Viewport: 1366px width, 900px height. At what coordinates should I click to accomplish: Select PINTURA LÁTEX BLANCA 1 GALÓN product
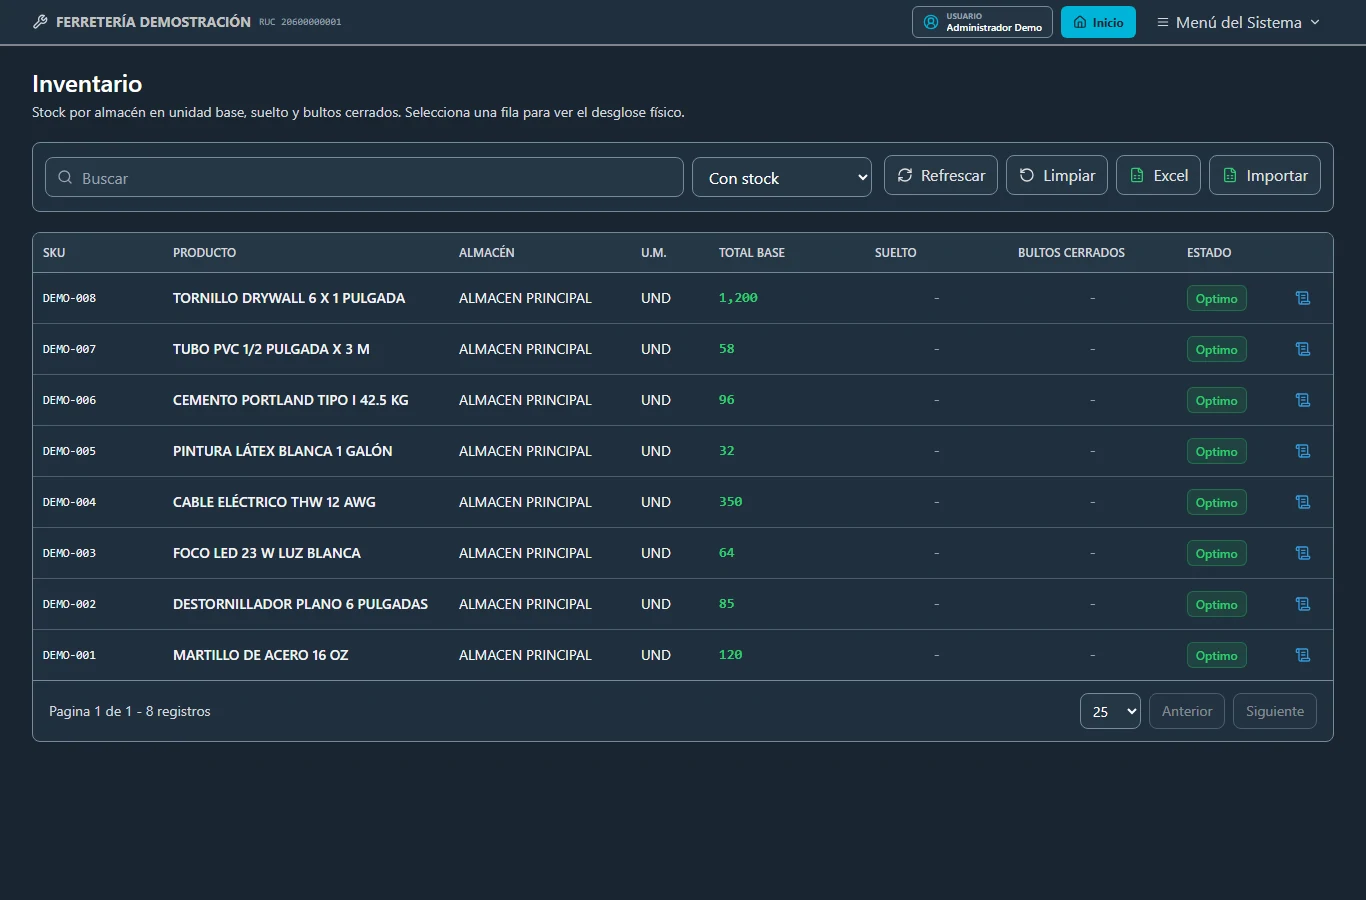283,451
